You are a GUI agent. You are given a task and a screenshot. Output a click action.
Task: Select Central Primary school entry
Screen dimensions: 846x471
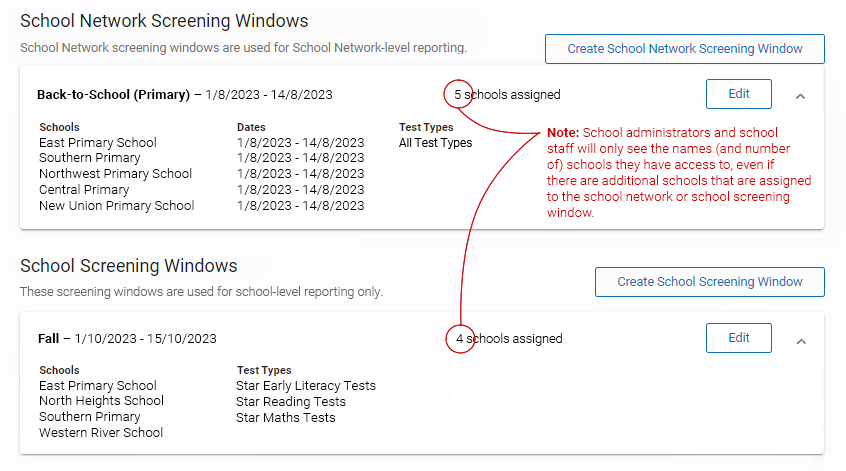point(84,190)
